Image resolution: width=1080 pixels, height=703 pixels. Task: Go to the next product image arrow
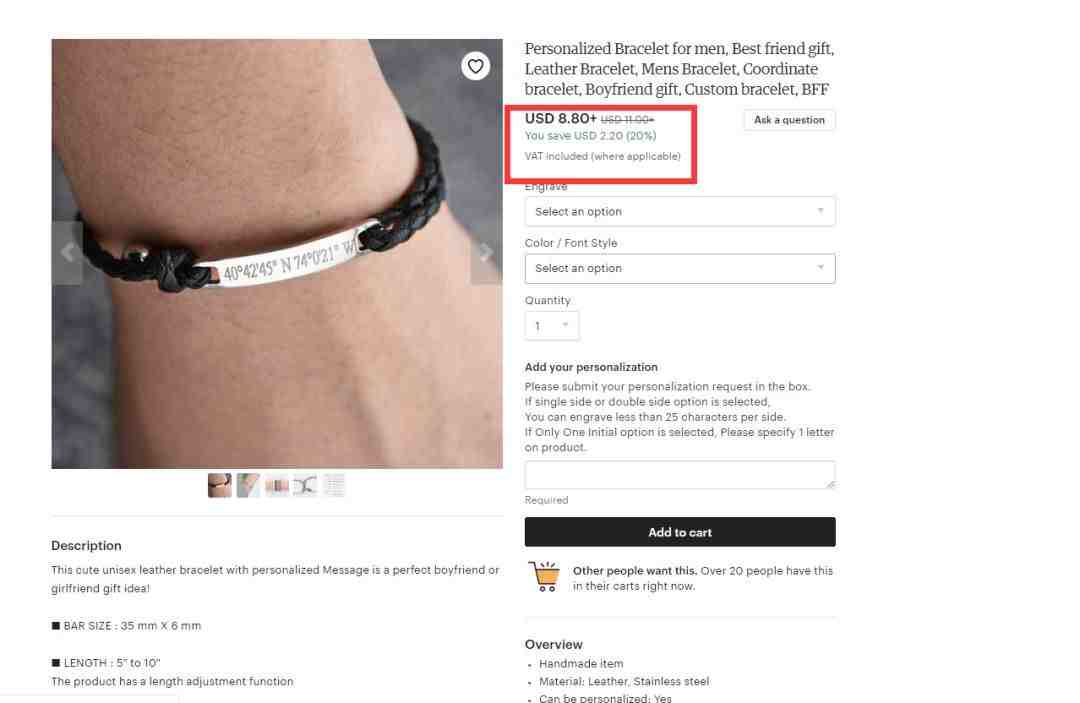tap(486, 253)
